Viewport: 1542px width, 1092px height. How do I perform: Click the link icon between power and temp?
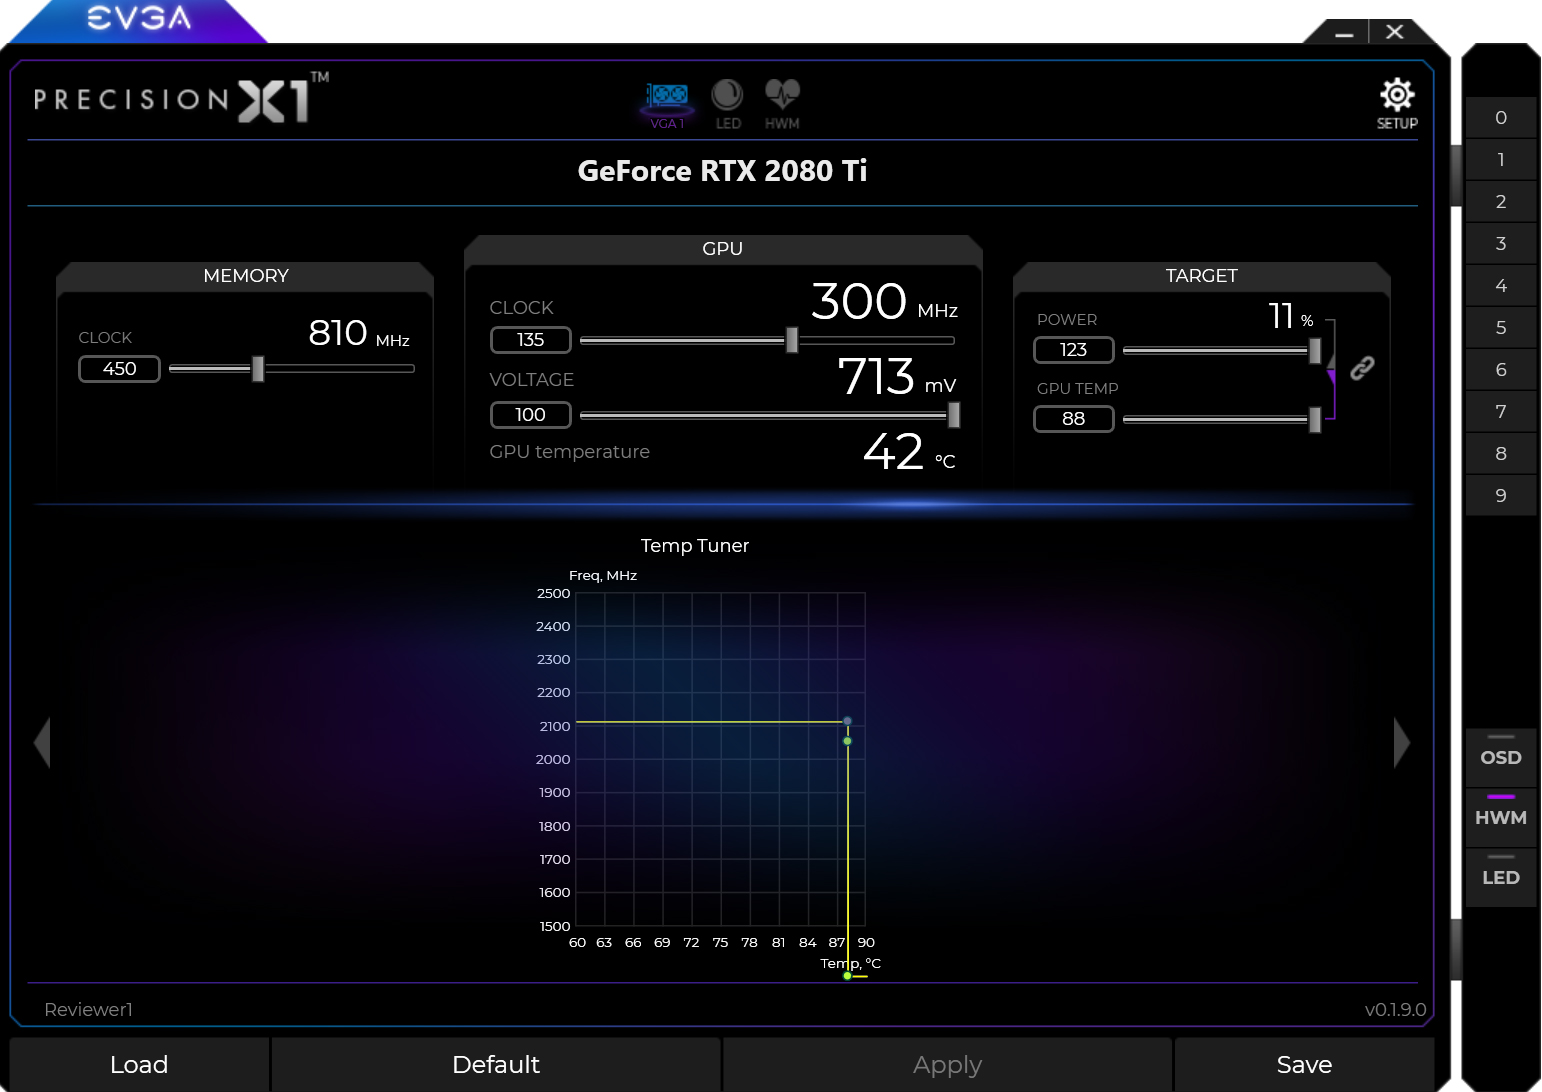coord(1362,368)
